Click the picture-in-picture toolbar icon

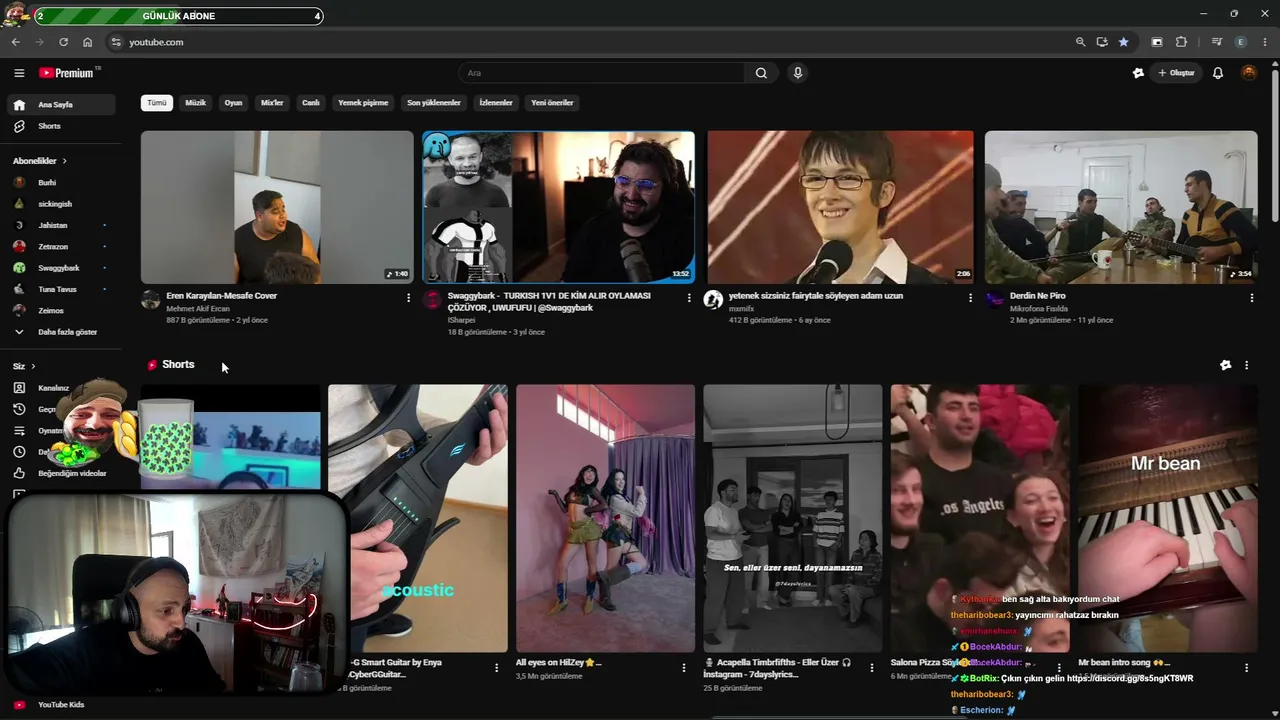pyautogui.click(x=1157, y=42)
